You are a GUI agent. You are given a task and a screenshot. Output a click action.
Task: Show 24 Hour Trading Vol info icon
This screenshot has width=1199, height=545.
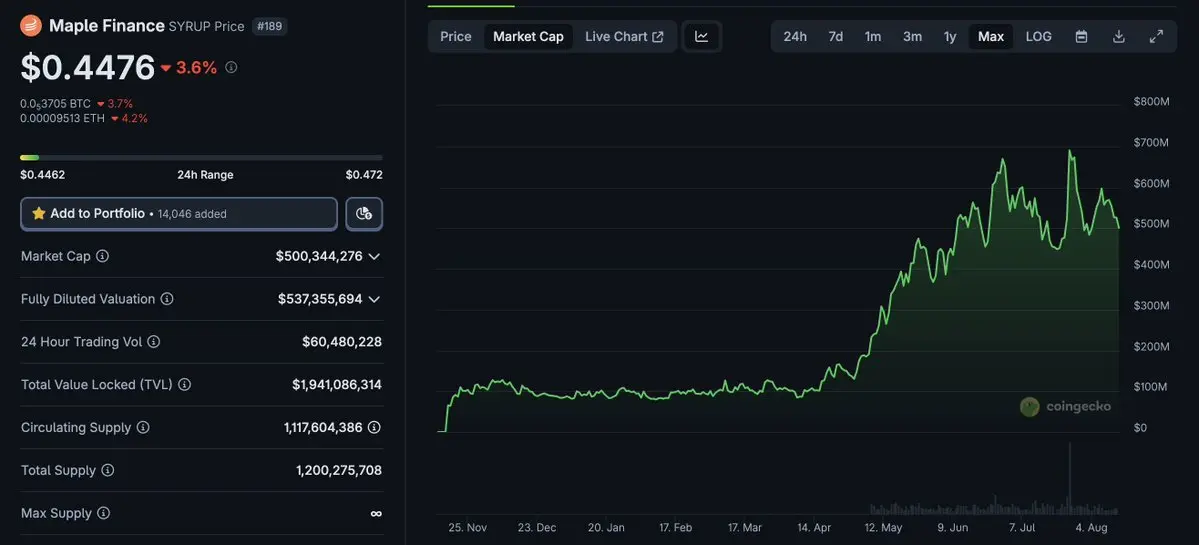point(154,342)
